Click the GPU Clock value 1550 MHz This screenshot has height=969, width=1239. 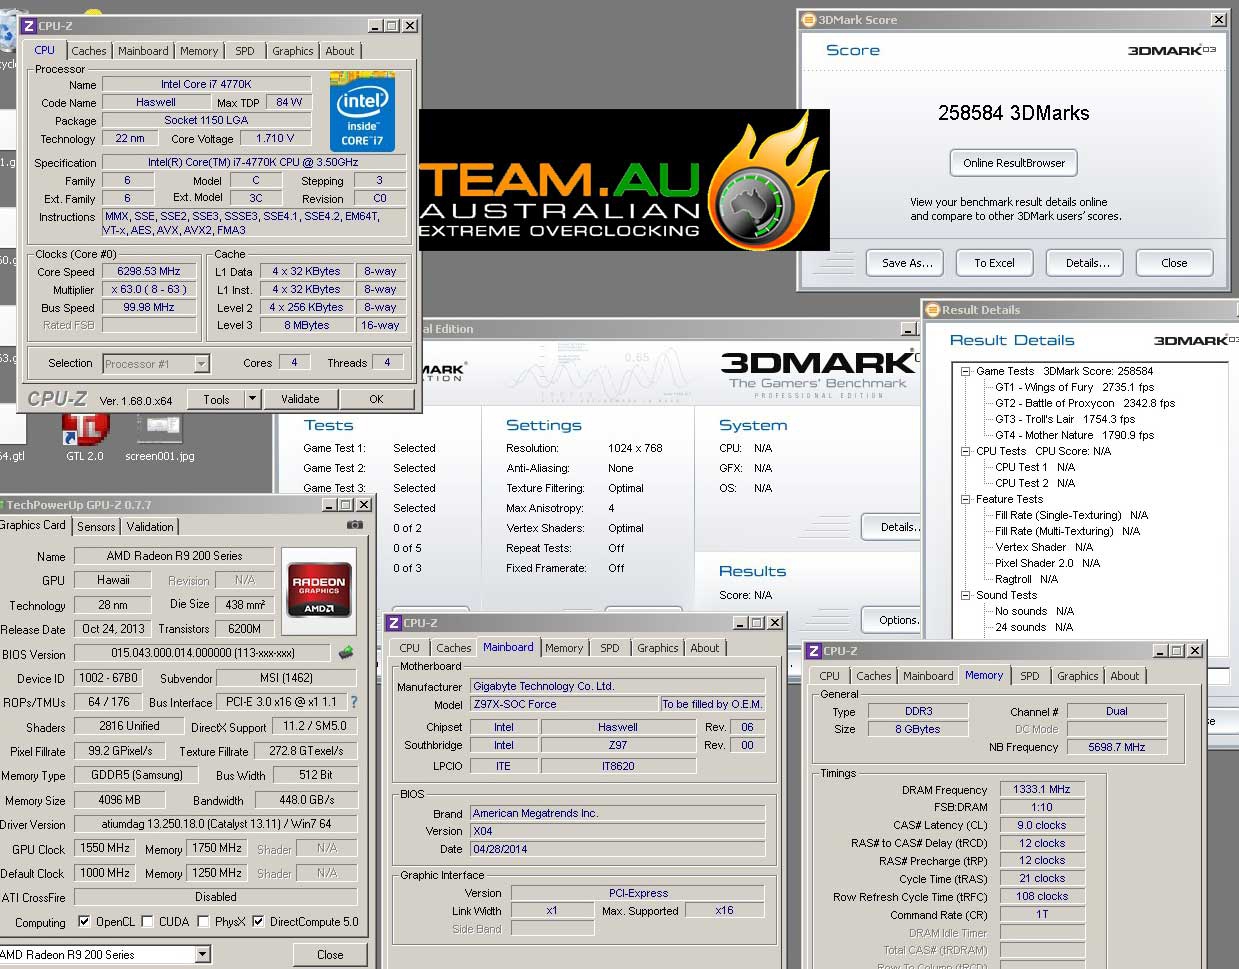(x=106, y=848)
